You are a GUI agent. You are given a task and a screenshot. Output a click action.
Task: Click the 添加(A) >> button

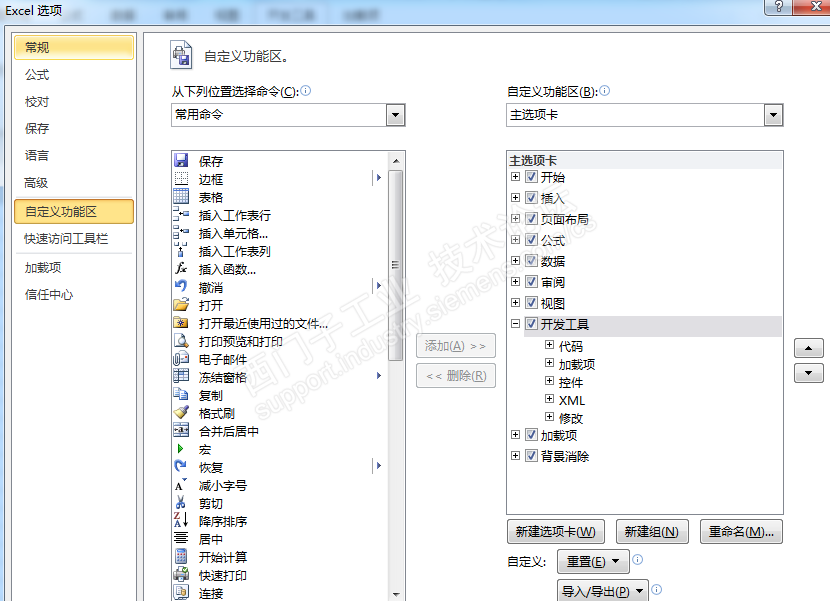coord(456,346)
